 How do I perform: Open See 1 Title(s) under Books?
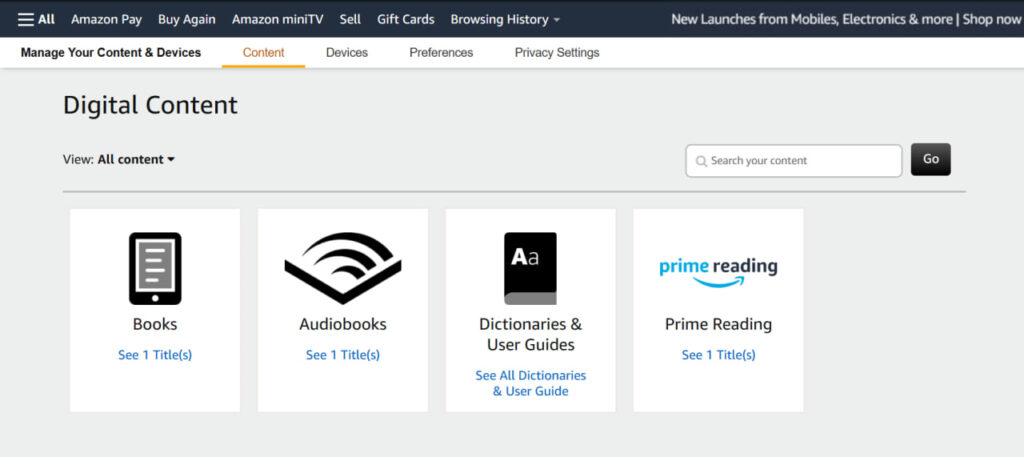pos(155,355)
